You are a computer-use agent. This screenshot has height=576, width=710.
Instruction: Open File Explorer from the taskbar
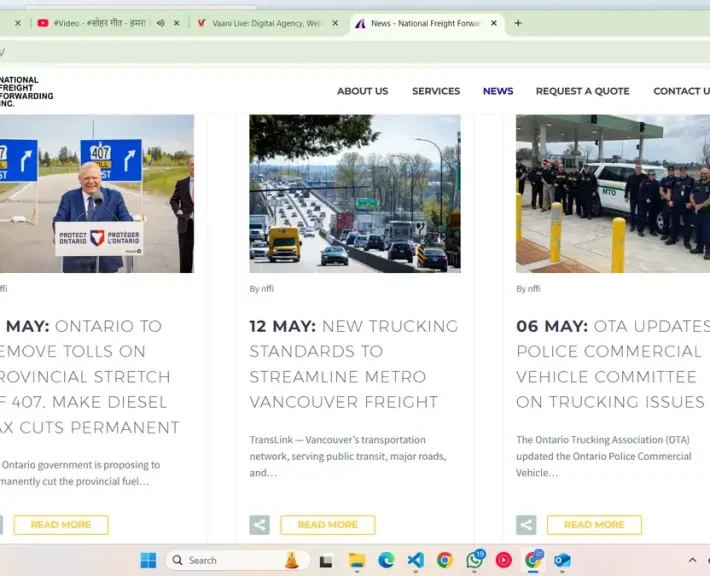[x=357, y=561]
